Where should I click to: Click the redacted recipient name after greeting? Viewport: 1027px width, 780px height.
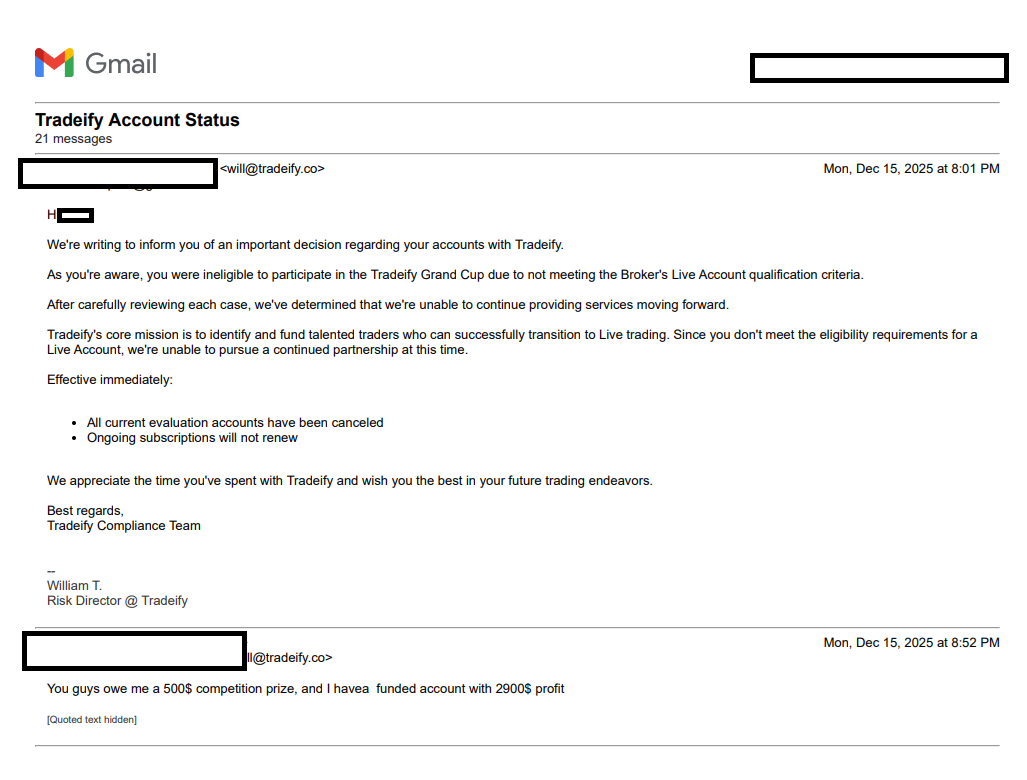(75, 215)
